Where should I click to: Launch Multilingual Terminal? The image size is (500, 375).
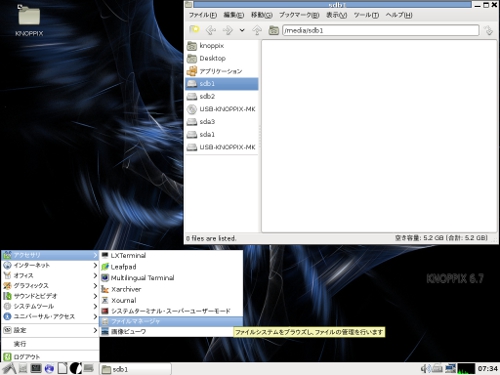tap(171, 278)
